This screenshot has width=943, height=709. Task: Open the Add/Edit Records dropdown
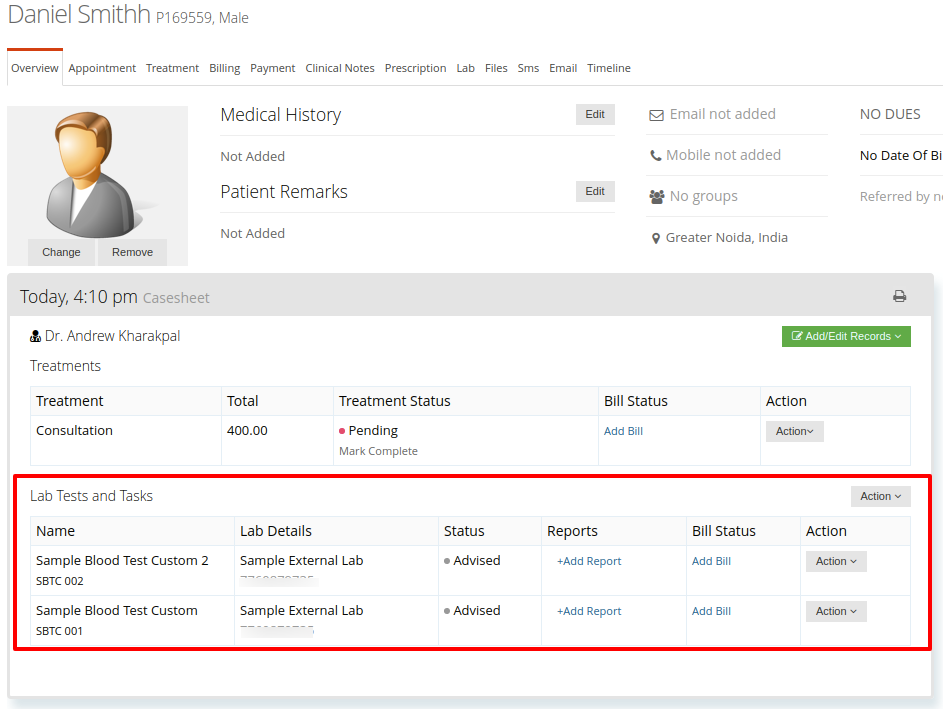point(846,336)
